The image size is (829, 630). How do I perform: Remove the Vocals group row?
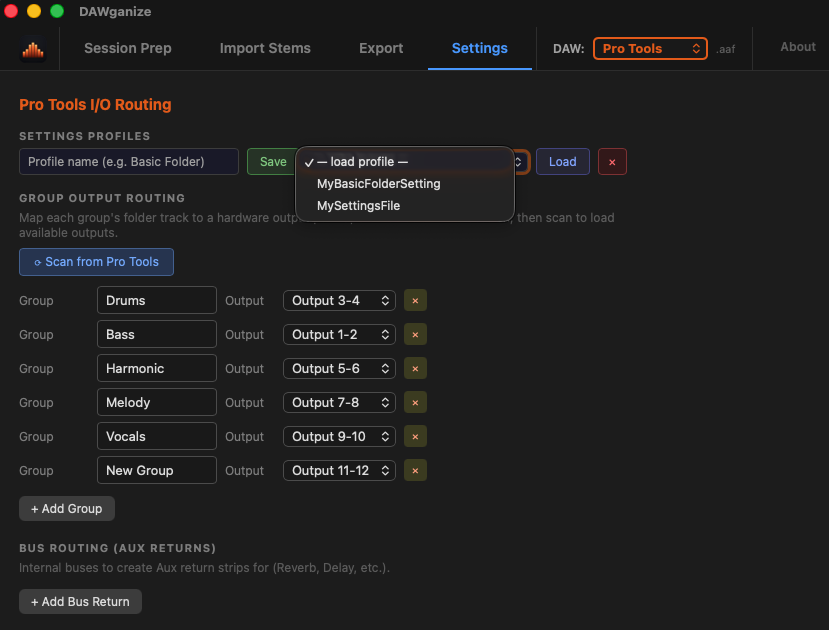tap(415, 436)
